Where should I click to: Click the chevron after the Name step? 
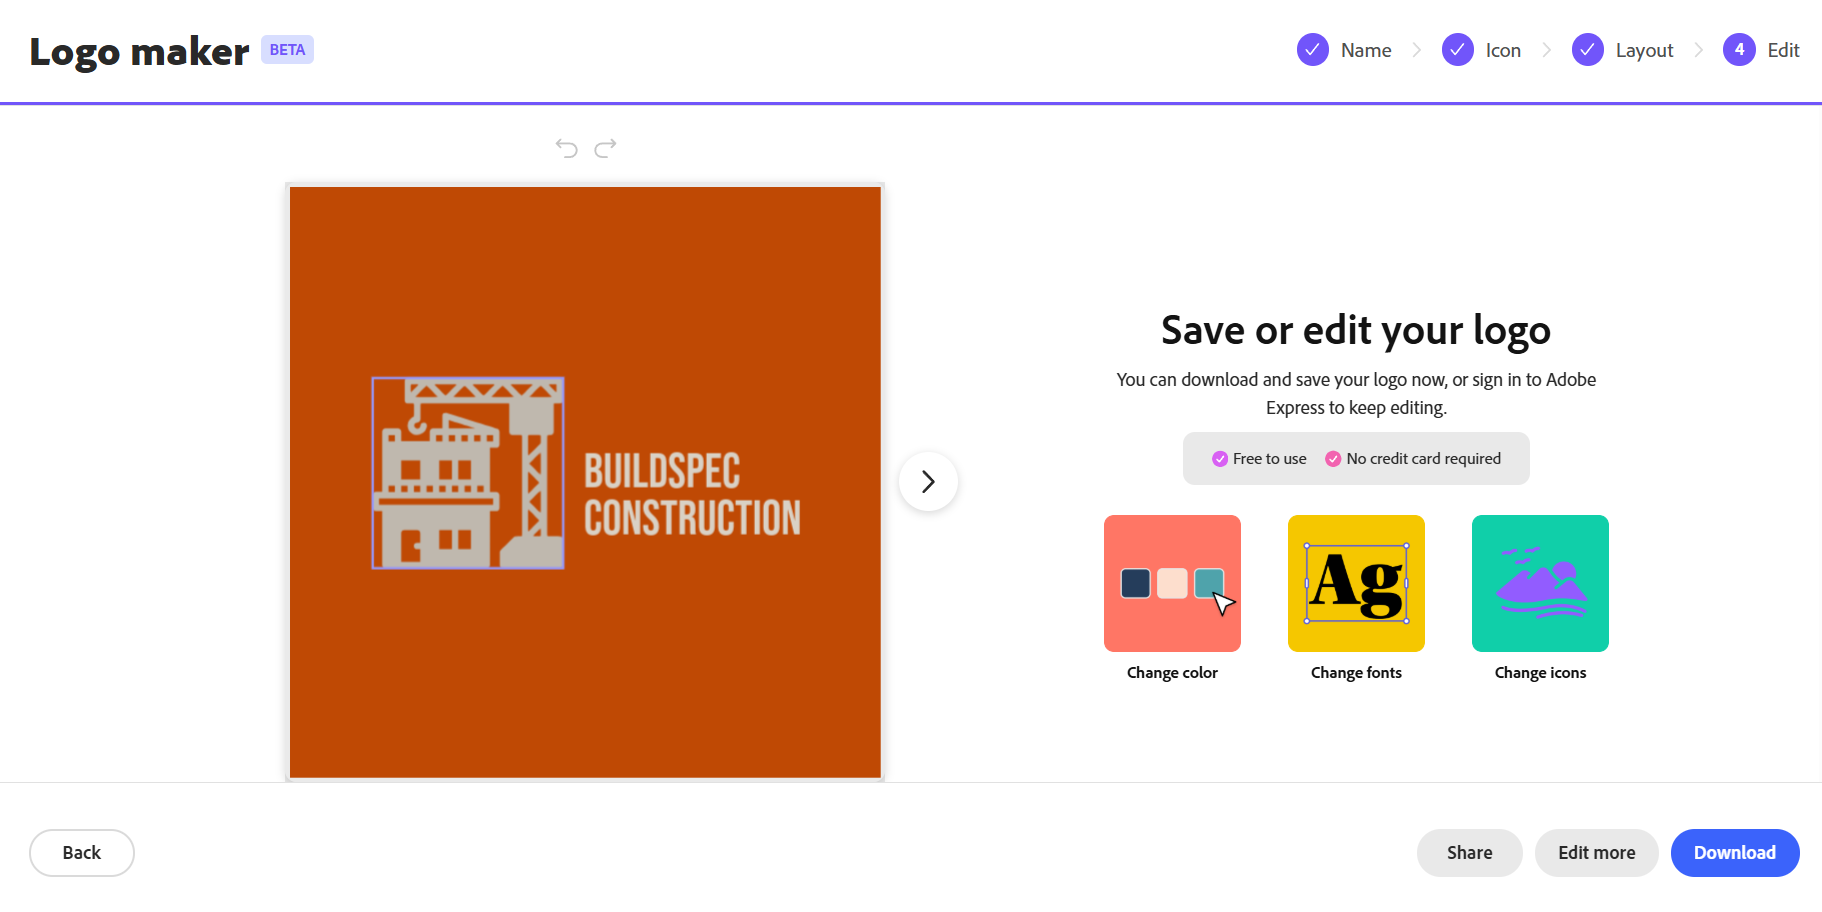click(x=1417, y=50)
